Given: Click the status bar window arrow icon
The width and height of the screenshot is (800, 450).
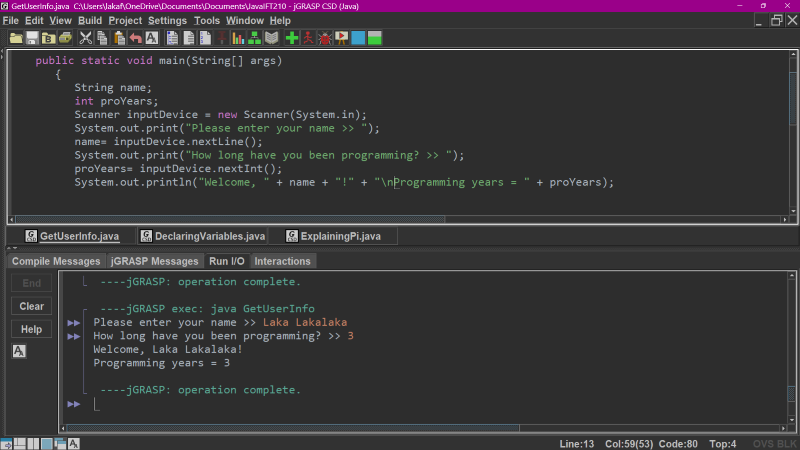Looking at the screenshot, I should tap(6, 444).
